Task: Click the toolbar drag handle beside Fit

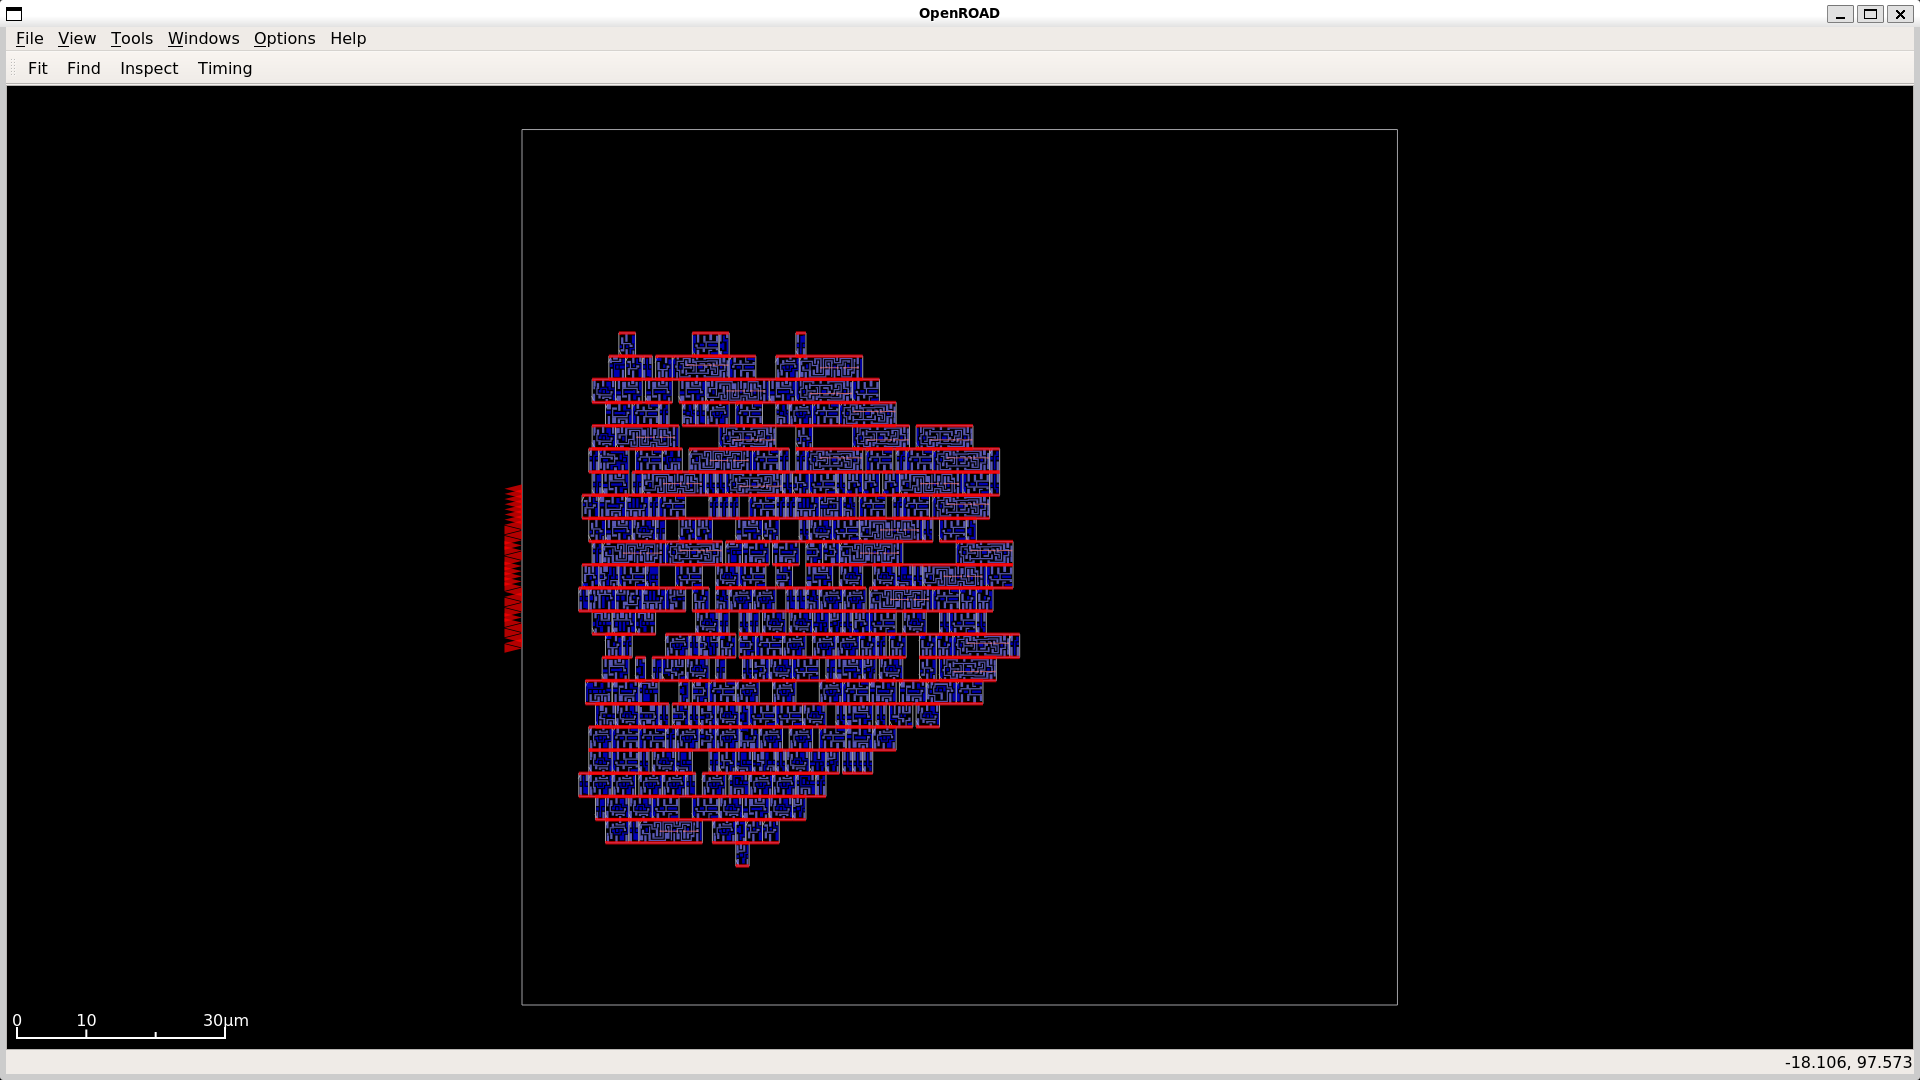Action: coord(12,68)
